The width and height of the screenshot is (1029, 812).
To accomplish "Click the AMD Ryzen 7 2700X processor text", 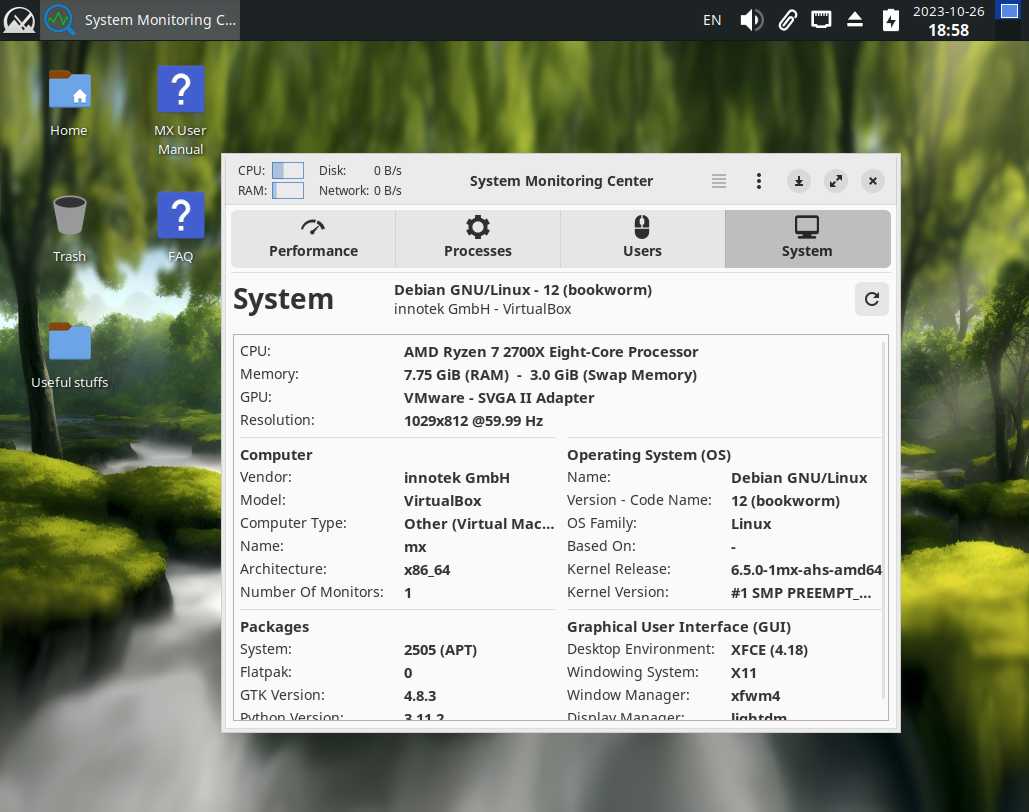I will click(551, 352).
